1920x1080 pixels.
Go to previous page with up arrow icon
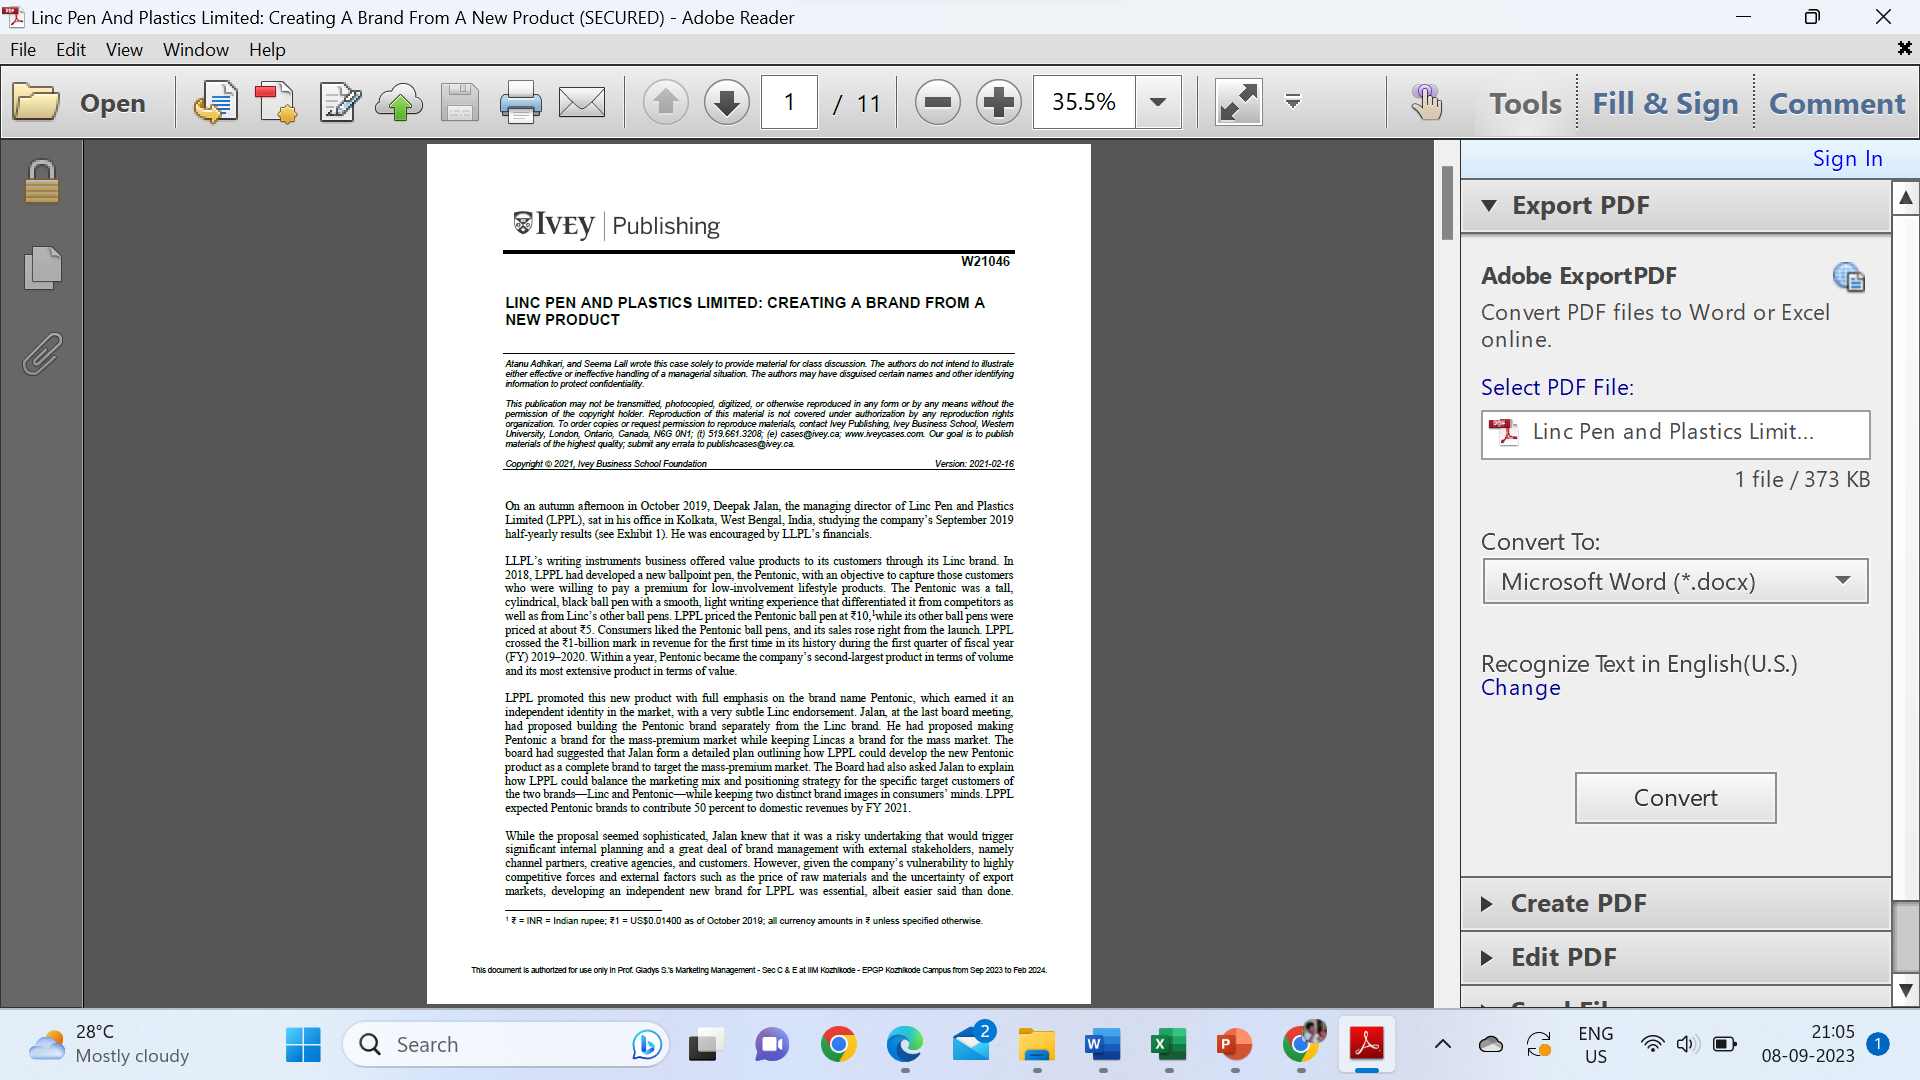click(665, 101)
